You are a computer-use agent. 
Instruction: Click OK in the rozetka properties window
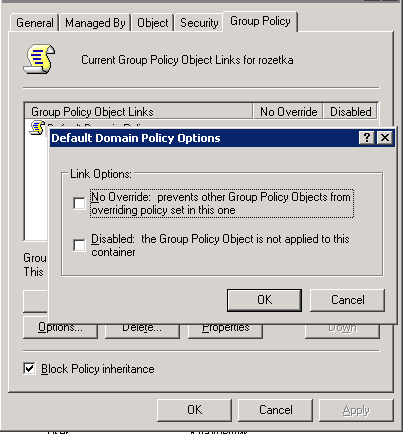tap(194, 410)
